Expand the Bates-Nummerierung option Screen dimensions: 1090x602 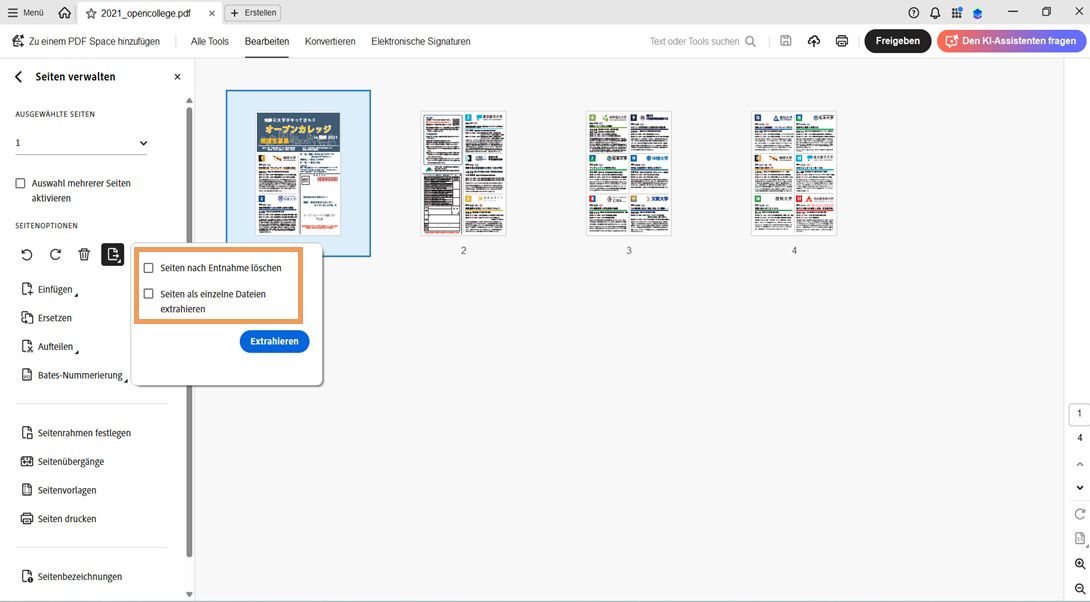click(73, 375)
